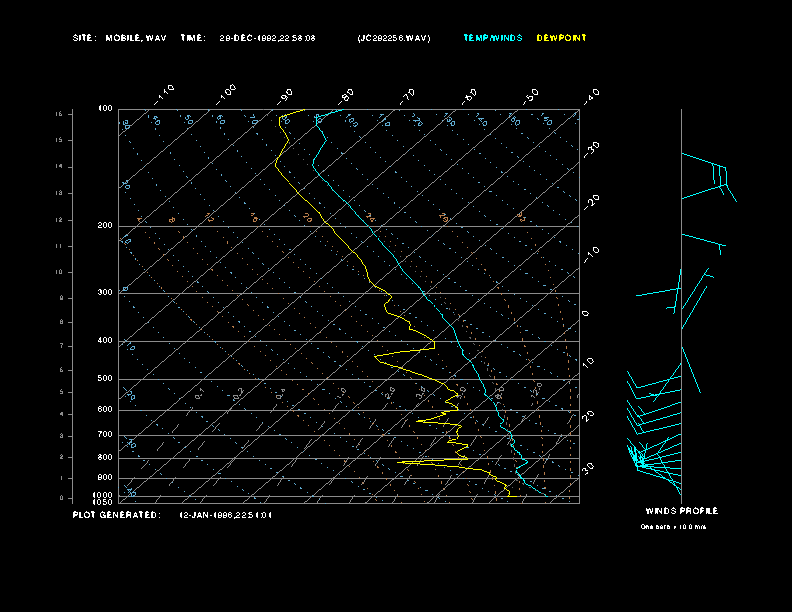Viewport: 792px width, 612px height.
Task: Click the 200 pressure level label
Action: point(105,226)
